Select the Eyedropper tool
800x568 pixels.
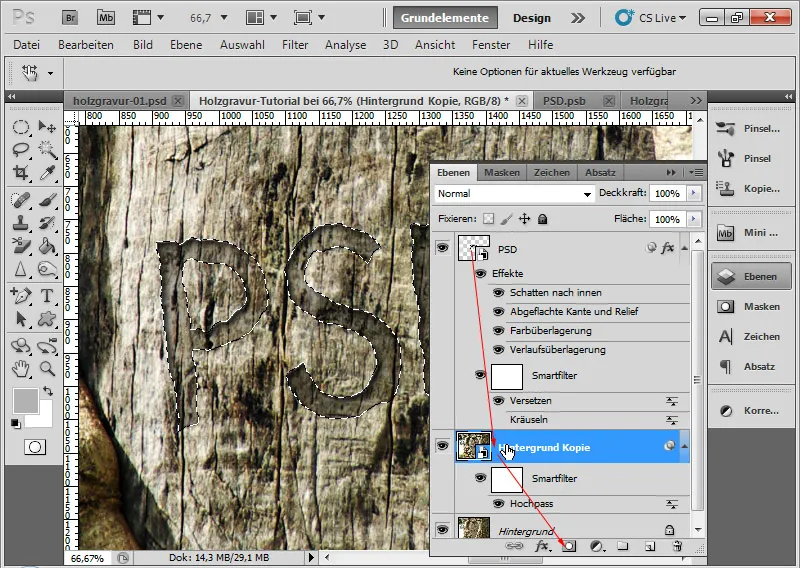(x=46, y=173)
